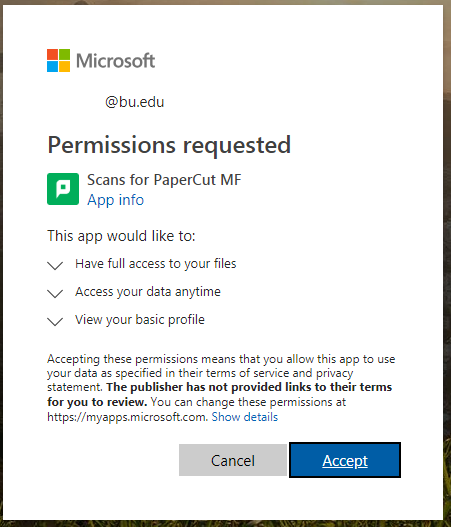Click the Microsoft four-color logo
The width and height of the screenshot is (451, 527).
(58, 60)
